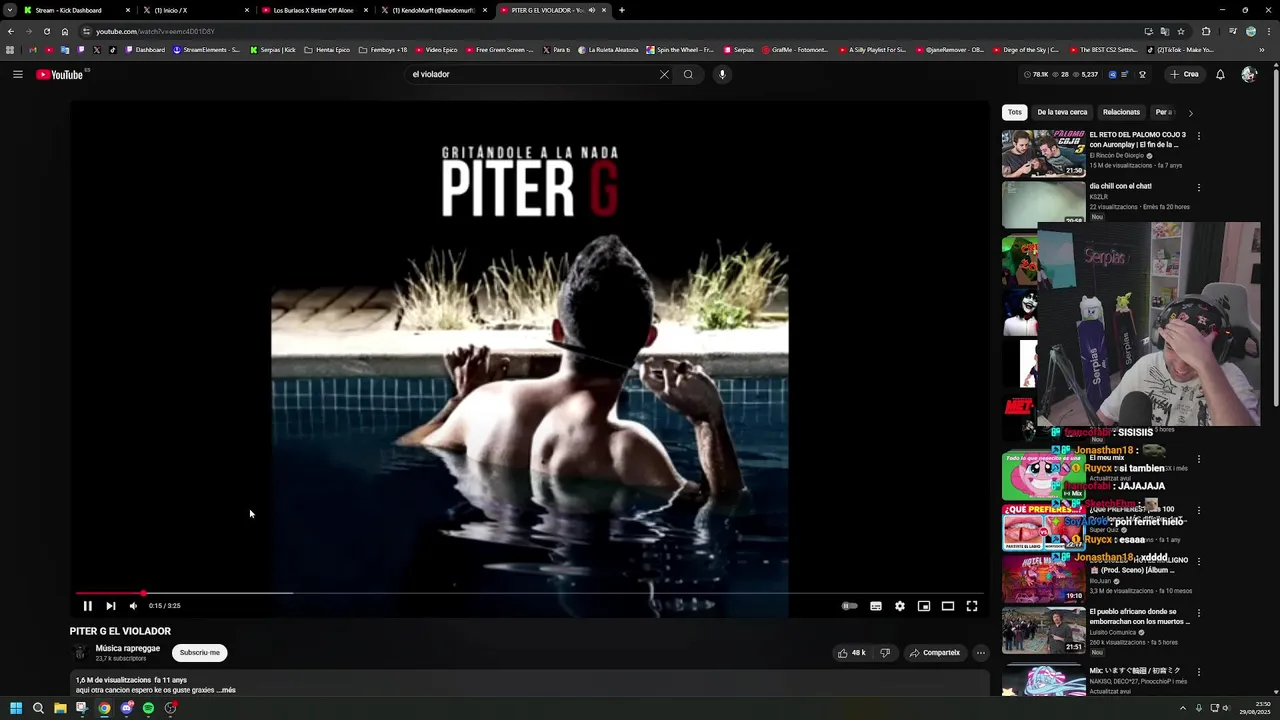Viewport: 1280px width, 720px height.
Task: Open the Windows Start menu
Action: pyautogui.click(x=16, y=708)
